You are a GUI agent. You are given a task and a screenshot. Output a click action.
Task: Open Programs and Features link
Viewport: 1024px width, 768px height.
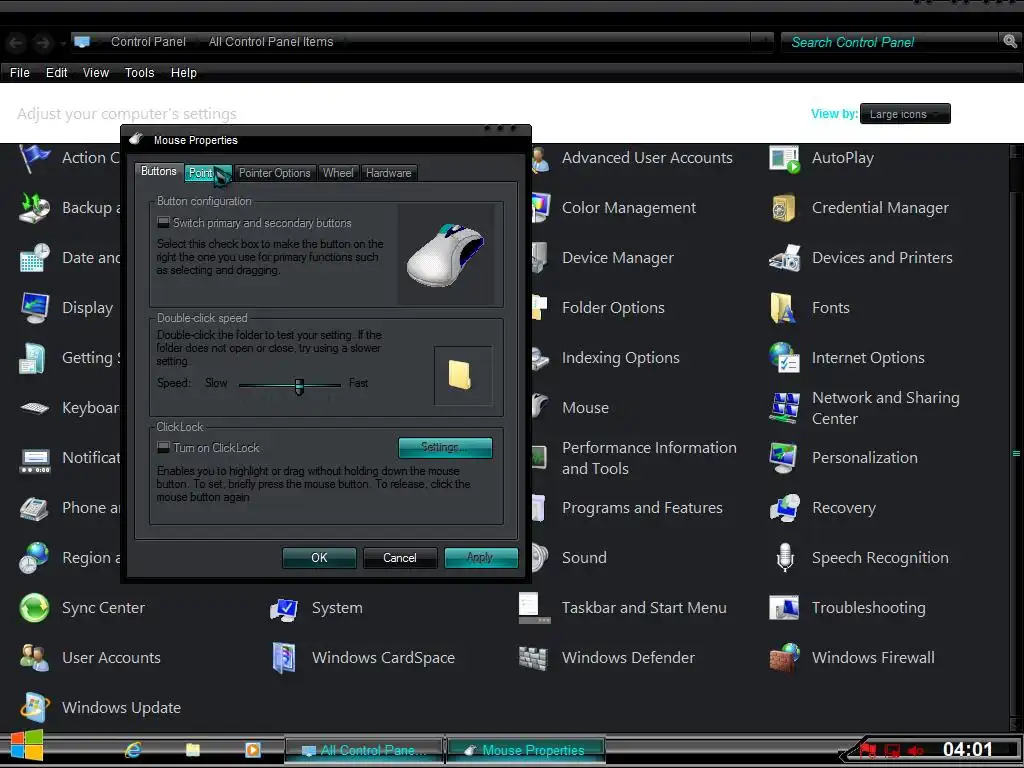[642, 508]
